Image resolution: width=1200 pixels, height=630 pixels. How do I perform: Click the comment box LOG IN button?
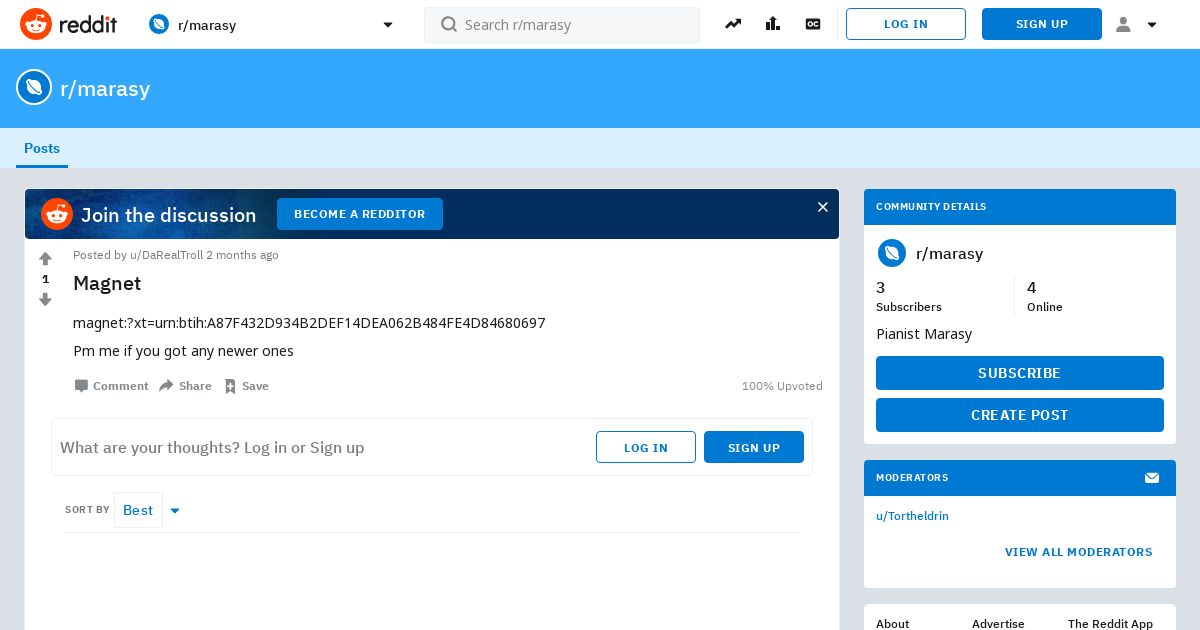(646, 447)
